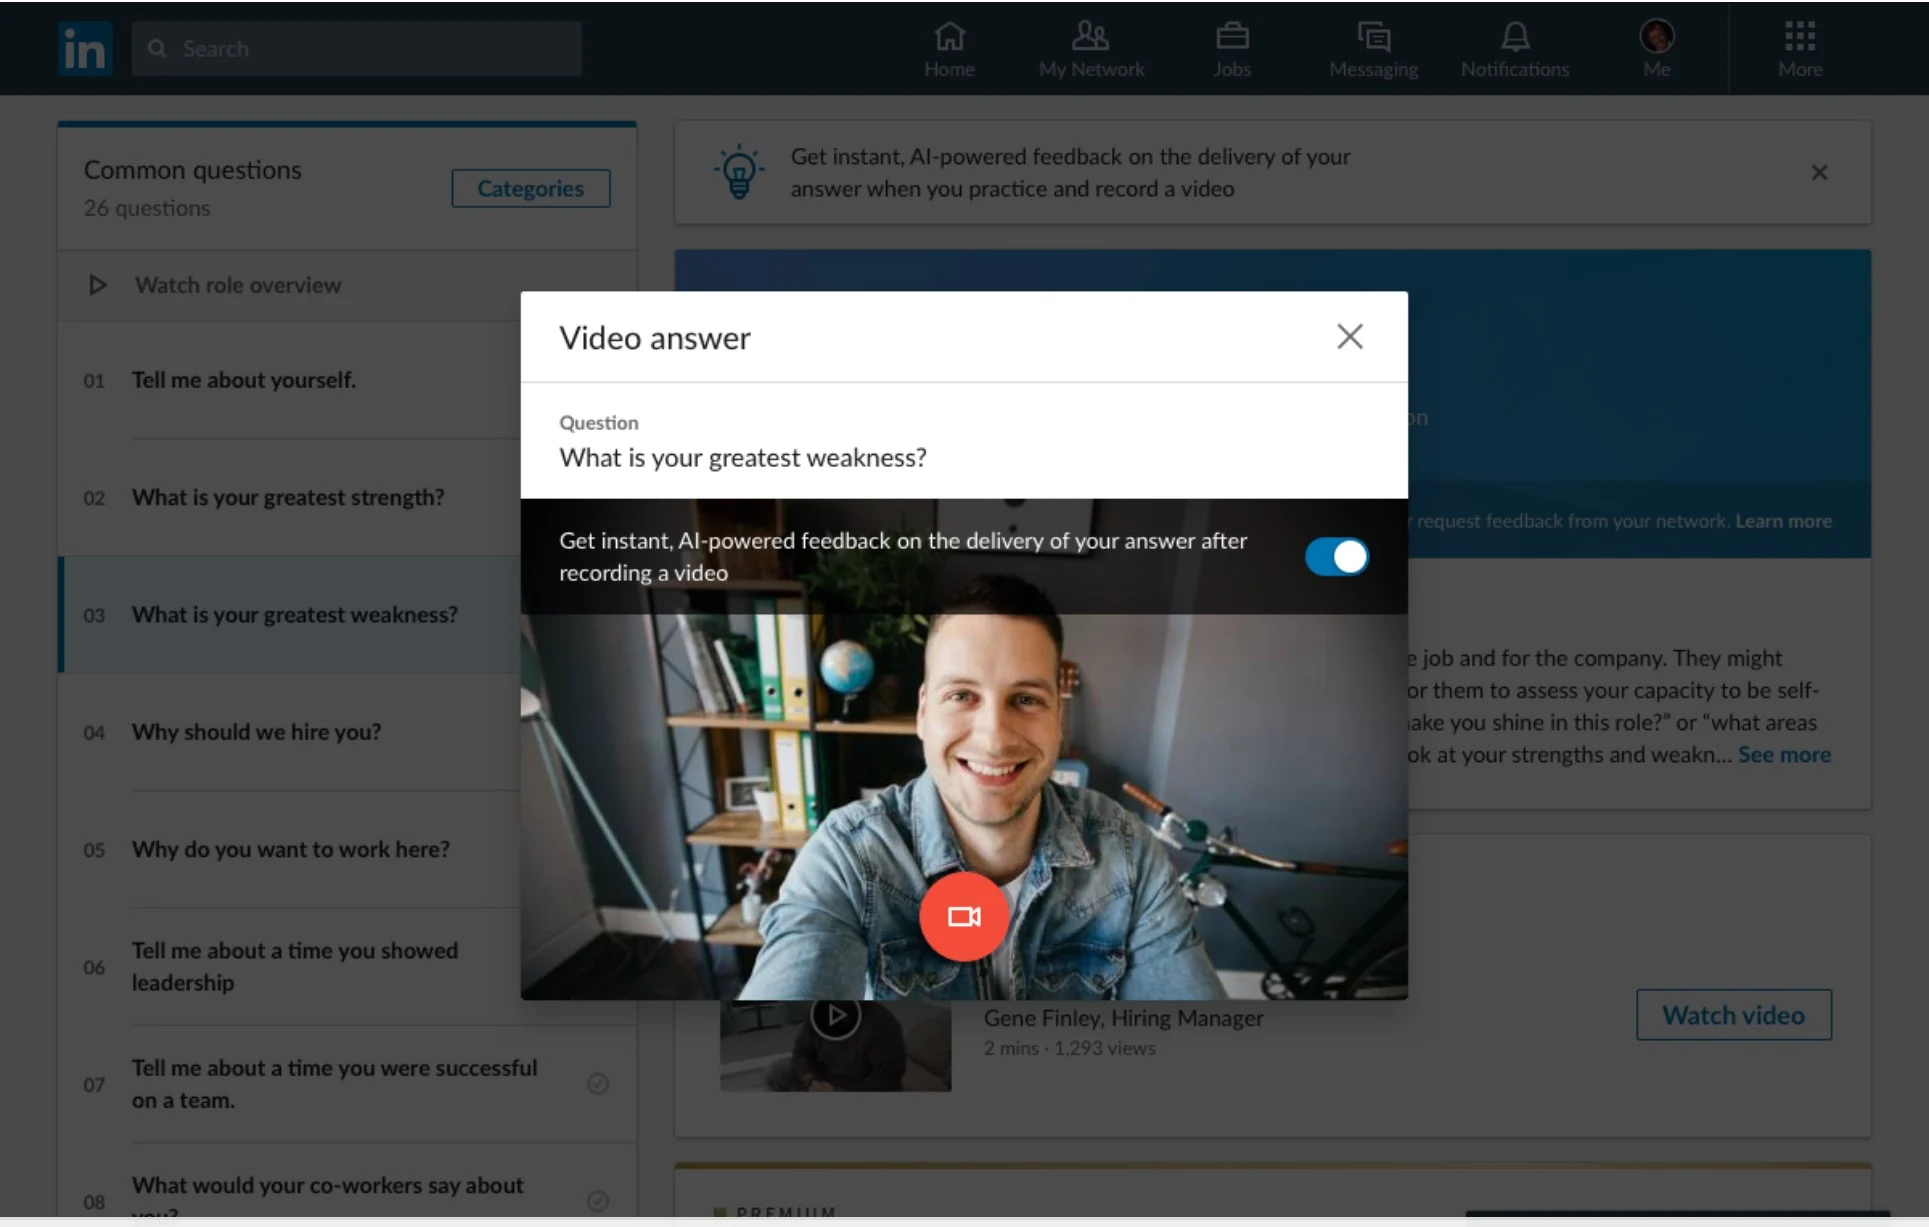Viewport: 1929px width, 1227px height.
Task: Select question 06 about showing leadership
Action: [x=290, y=966]
